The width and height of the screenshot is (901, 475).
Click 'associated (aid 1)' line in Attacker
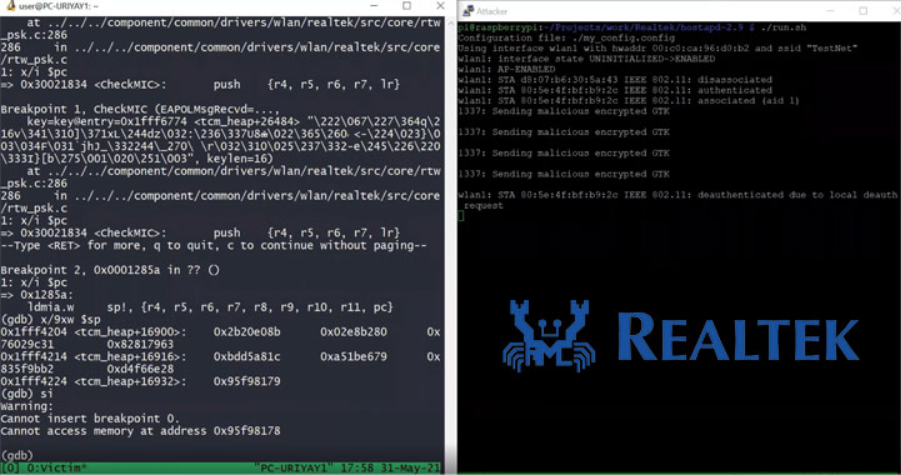(x=629, y=101)
